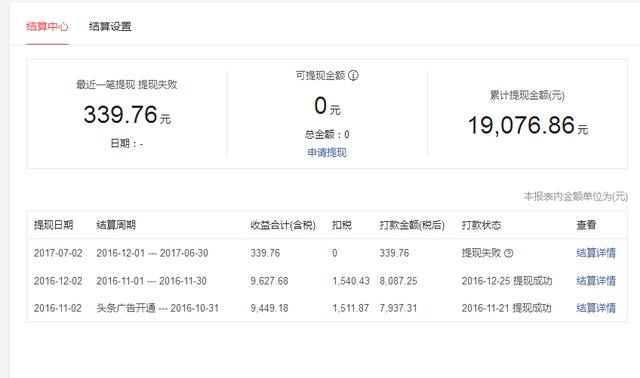Click the 日期：- text
The height and width of the screenshot is (378, 640).
(127, 144)
